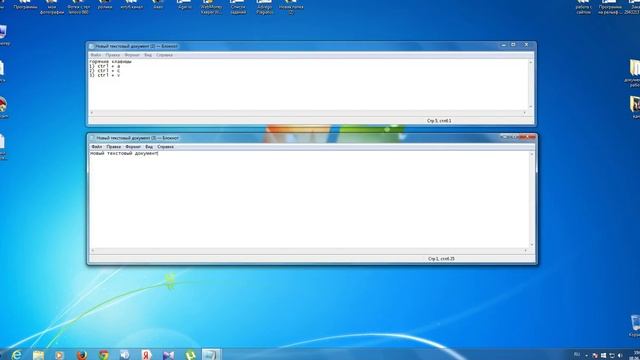The image size is (640, 360).
Task: Select the "ролики" desktop folder
Action: click(x=105, y=5)
